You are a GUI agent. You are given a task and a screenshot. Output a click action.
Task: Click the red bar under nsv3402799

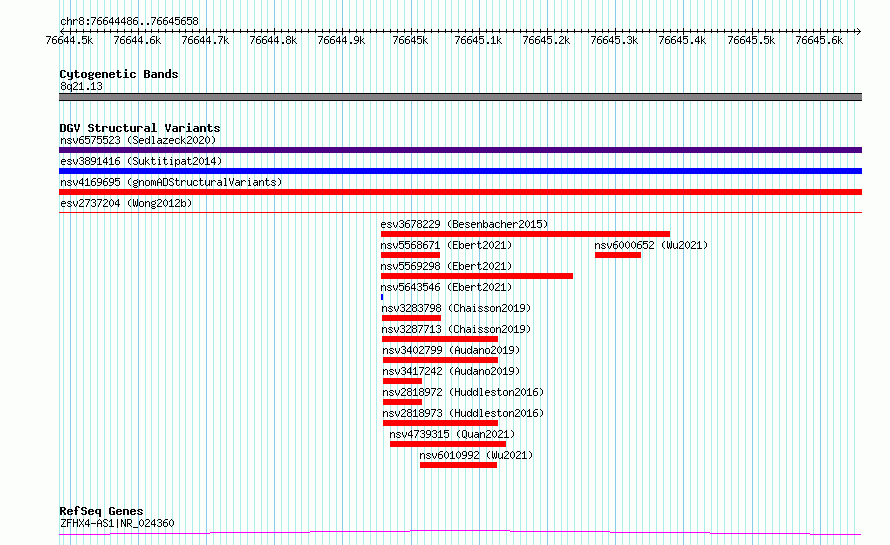tap(440, 360)
